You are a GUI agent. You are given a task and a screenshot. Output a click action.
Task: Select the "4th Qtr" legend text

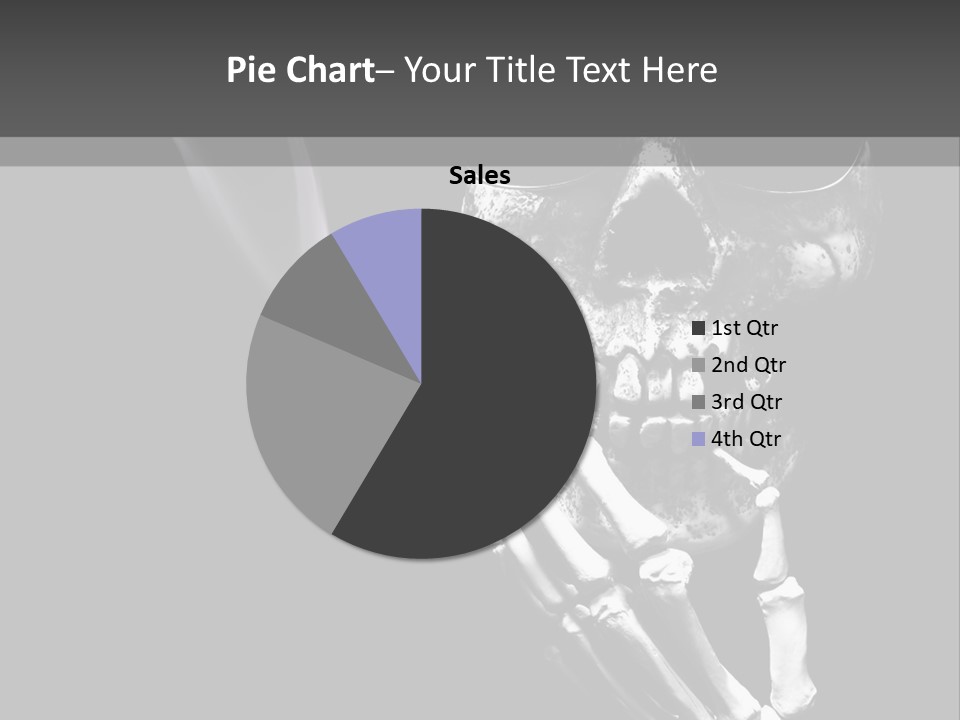click(746, 439)
